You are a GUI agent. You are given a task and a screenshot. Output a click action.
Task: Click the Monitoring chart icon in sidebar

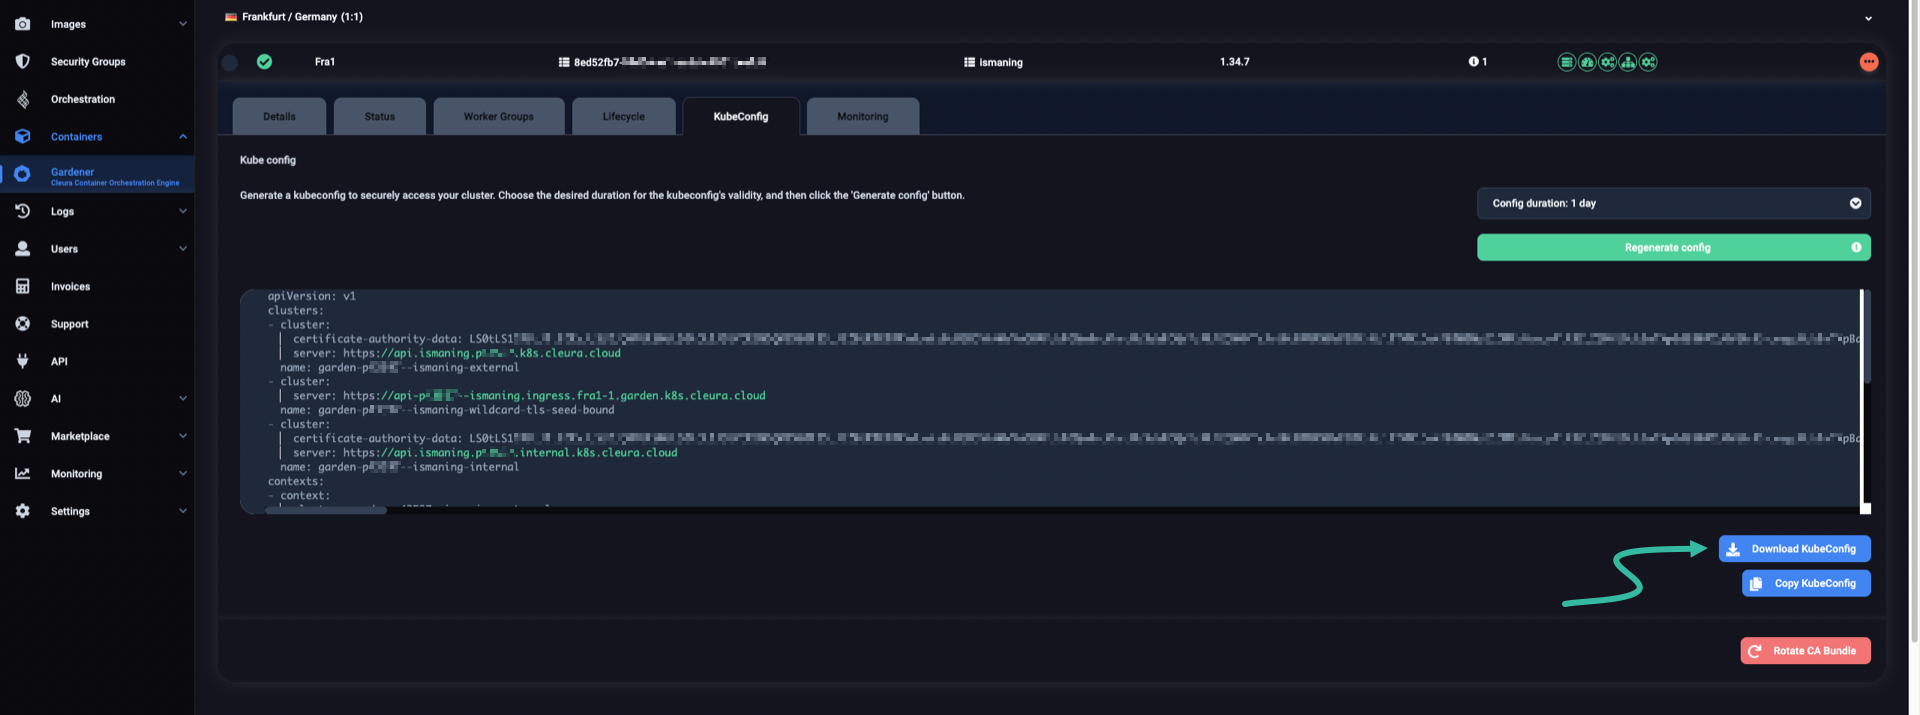22,474
